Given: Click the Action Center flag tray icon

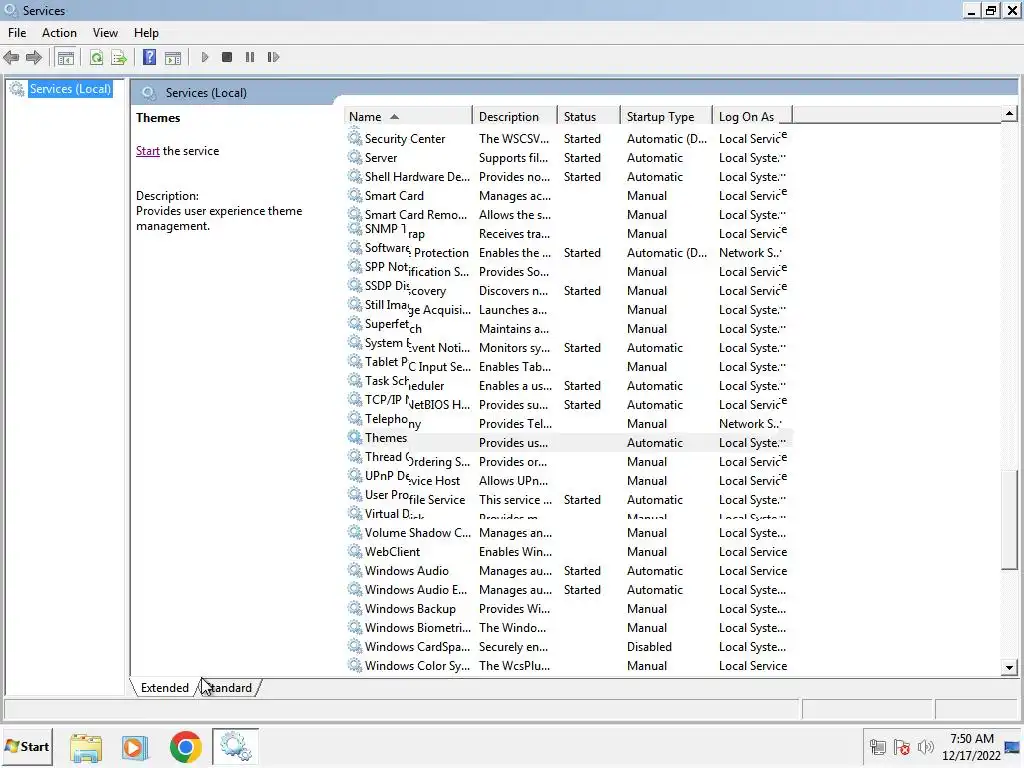Looking at the screenshot, I should pyautogui.click(x=902, y=747).
